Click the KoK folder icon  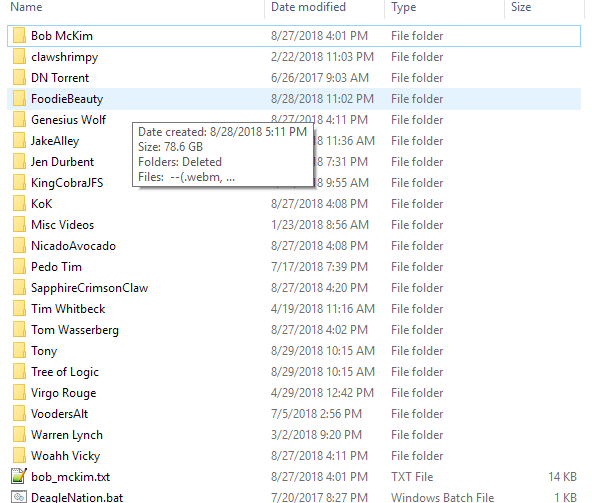pyautogui.click(x=19, y=204)
